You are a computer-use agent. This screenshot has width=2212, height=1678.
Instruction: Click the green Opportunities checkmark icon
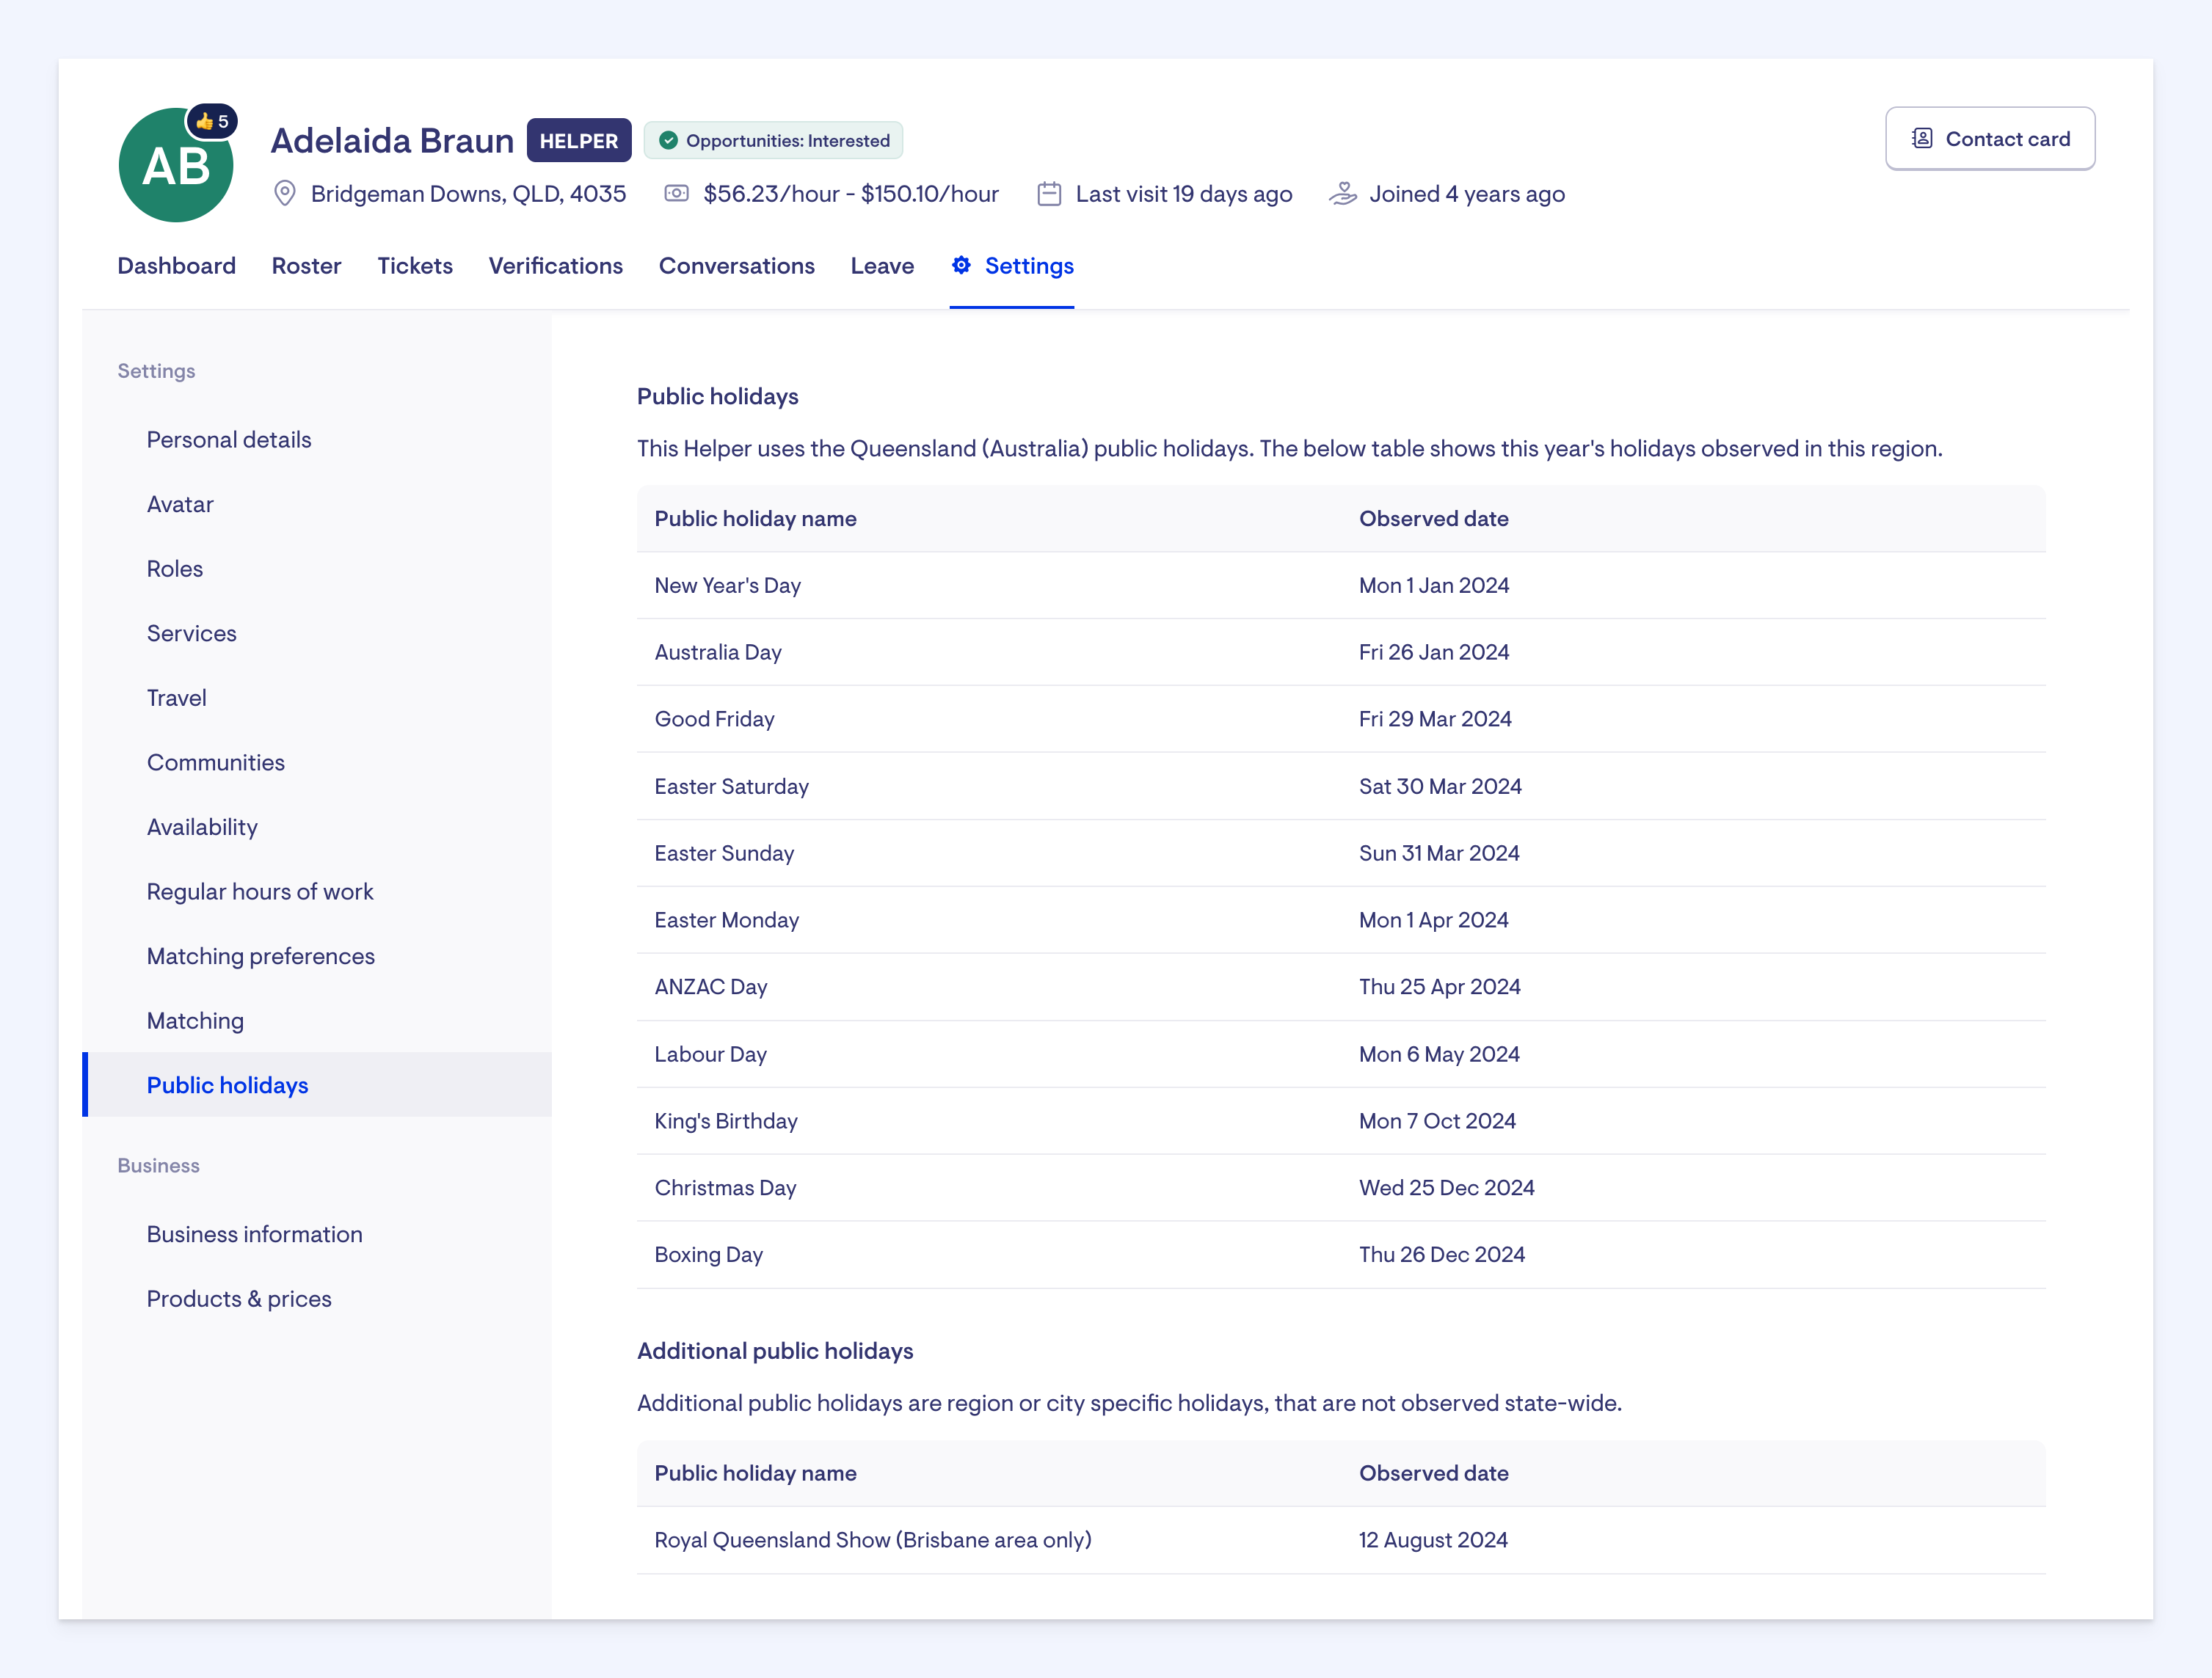click(x=669, y=141)
